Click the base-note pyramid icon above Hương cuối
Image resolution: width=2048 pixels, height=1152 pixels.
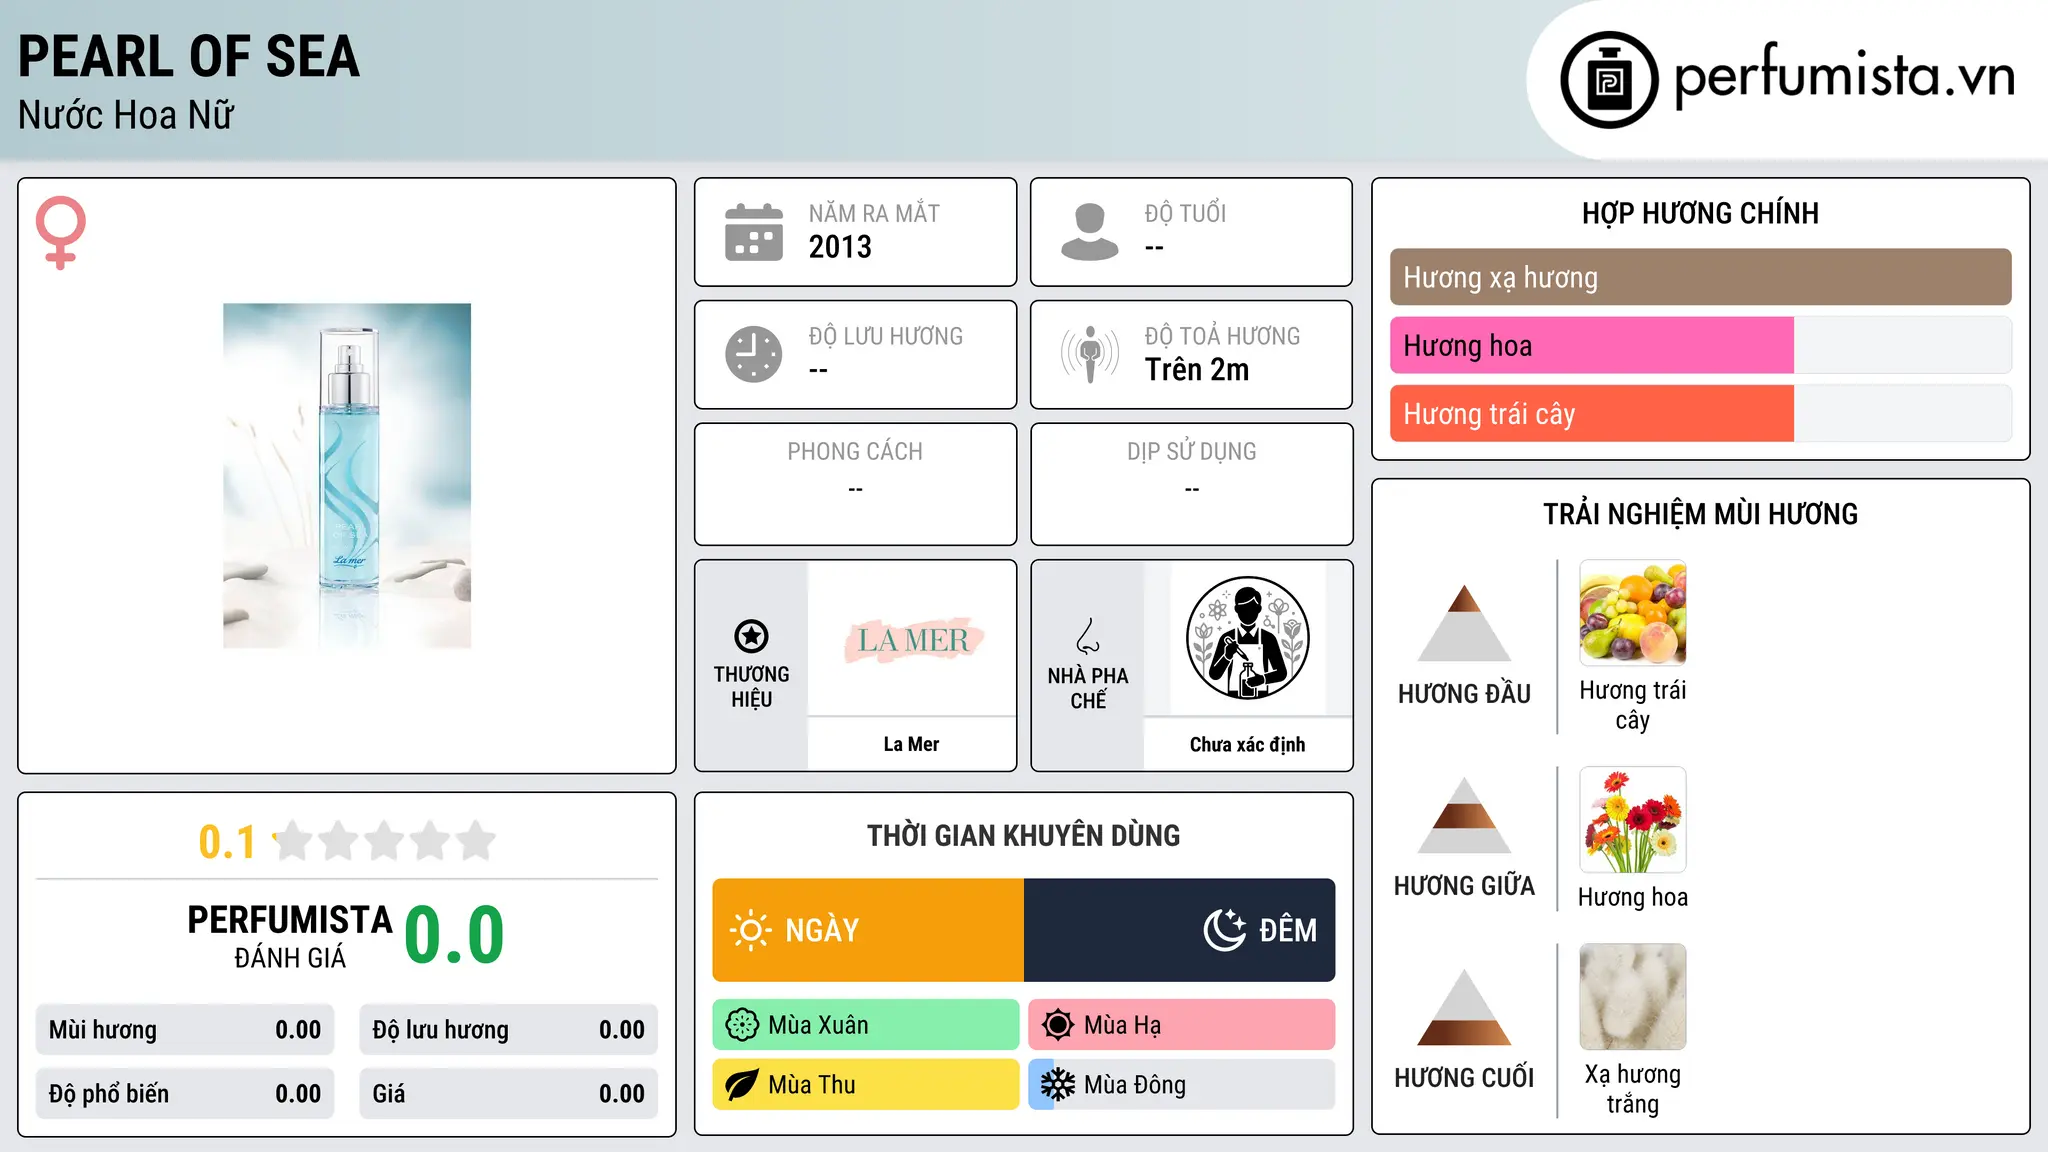(1464, 1007)
